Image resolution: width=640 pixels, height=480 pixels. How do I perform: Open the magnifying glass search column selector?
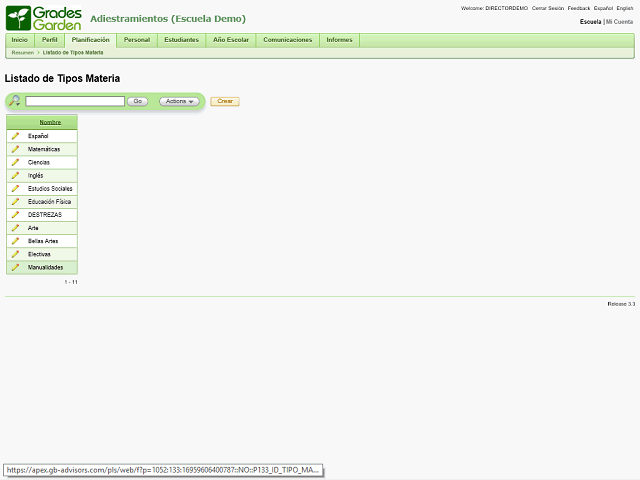click(x=15, y=101)
